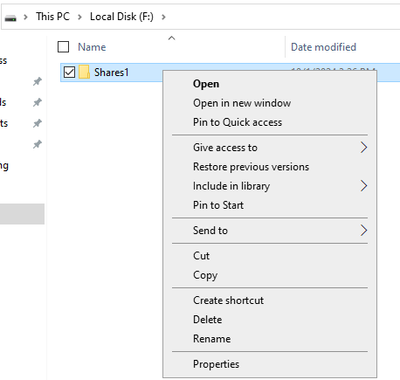Image resolution: width=400 pixels, height=380 pixels.
Task: Open the chevron dropdown after Local Disk (F:)
Action: click(x=163, y=17)
